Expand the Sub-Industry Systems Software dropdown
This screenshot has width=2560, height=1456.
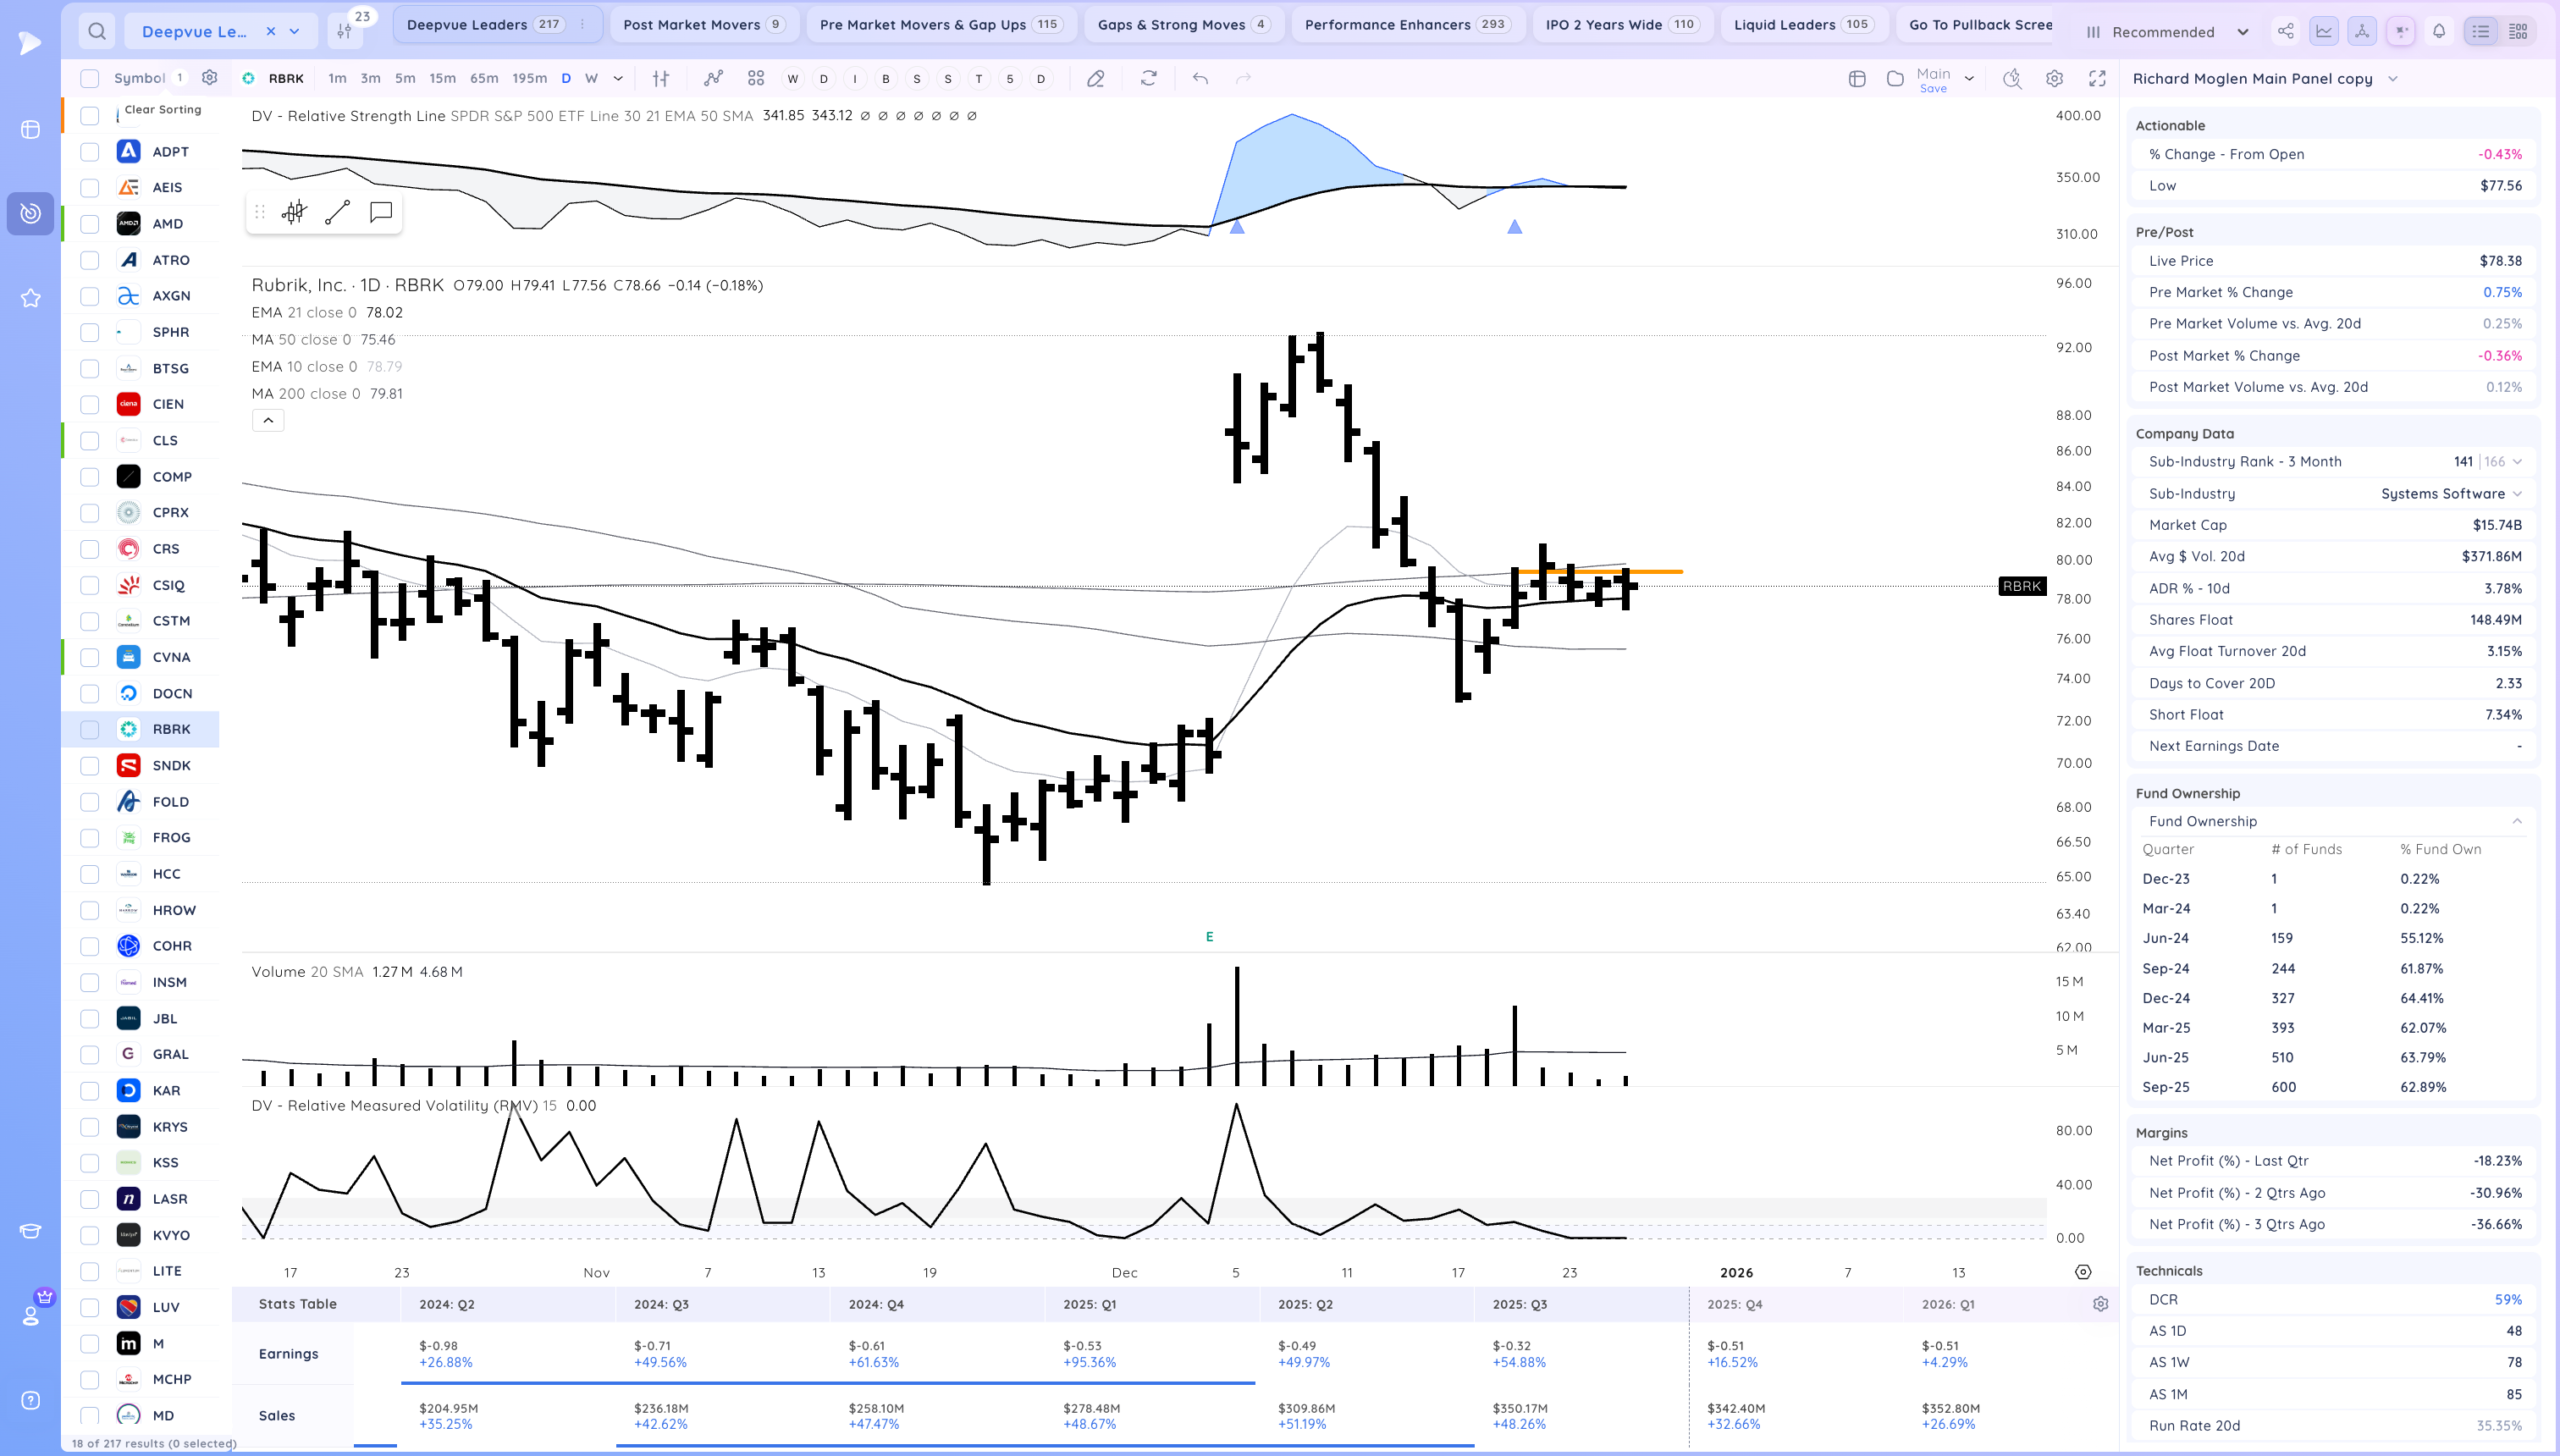[x=2517, y=494]
